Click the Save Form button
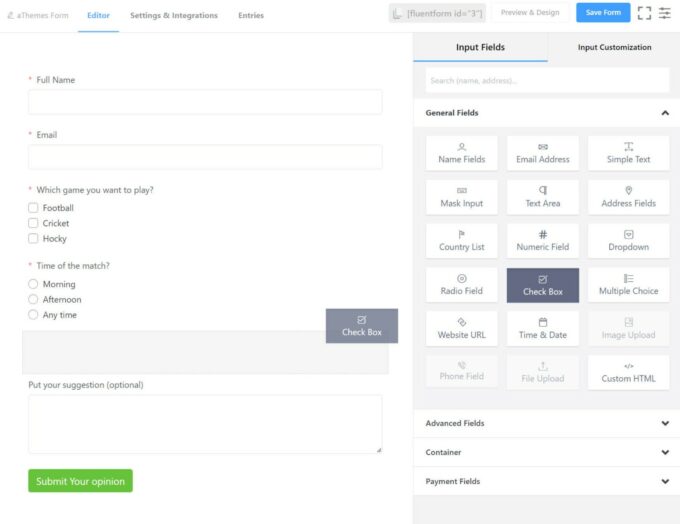This screenshot has width=680, height=524. point(603,13)
